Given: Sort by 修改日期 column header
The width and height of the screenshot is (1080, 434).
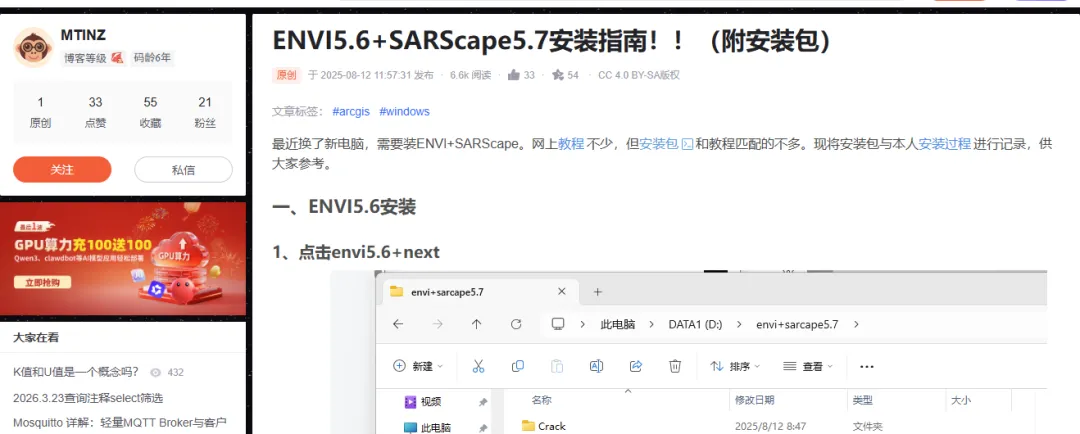Looking at the screenshot, I should pyautogui.click(x=754, y=400).
